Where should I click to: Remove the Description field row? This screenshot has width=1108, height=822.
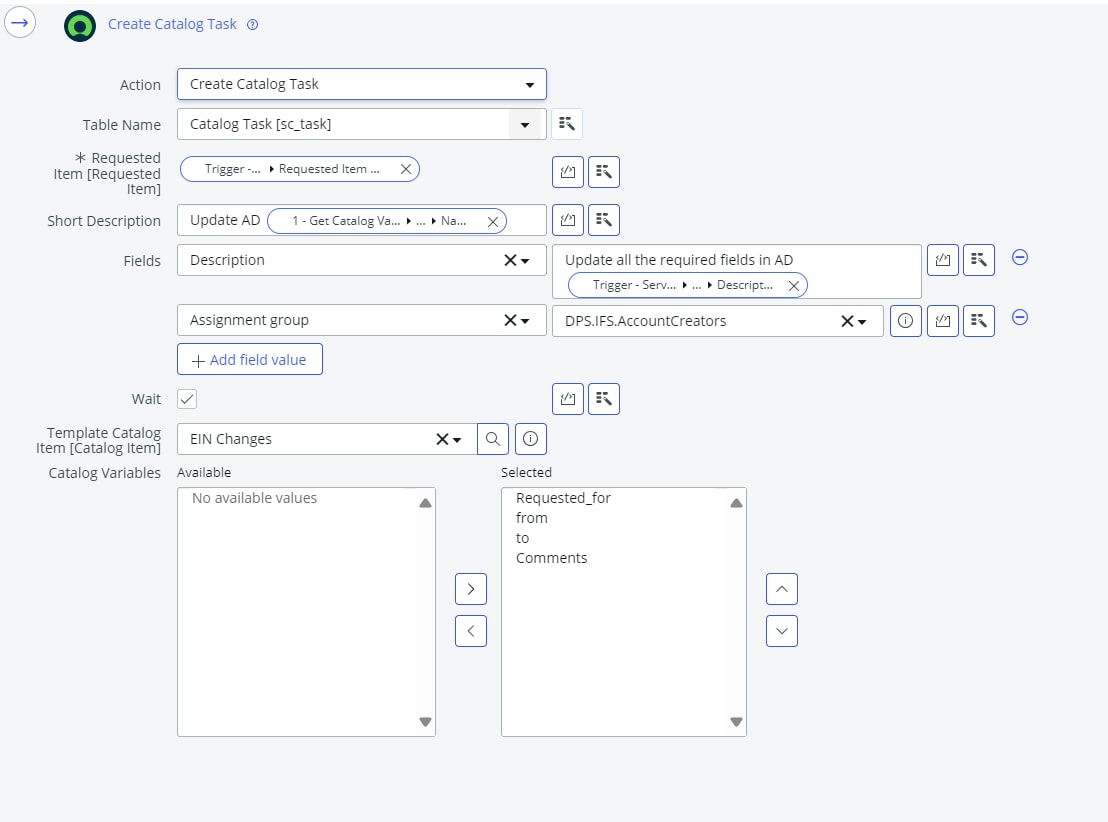click(x=1020, y=257)
